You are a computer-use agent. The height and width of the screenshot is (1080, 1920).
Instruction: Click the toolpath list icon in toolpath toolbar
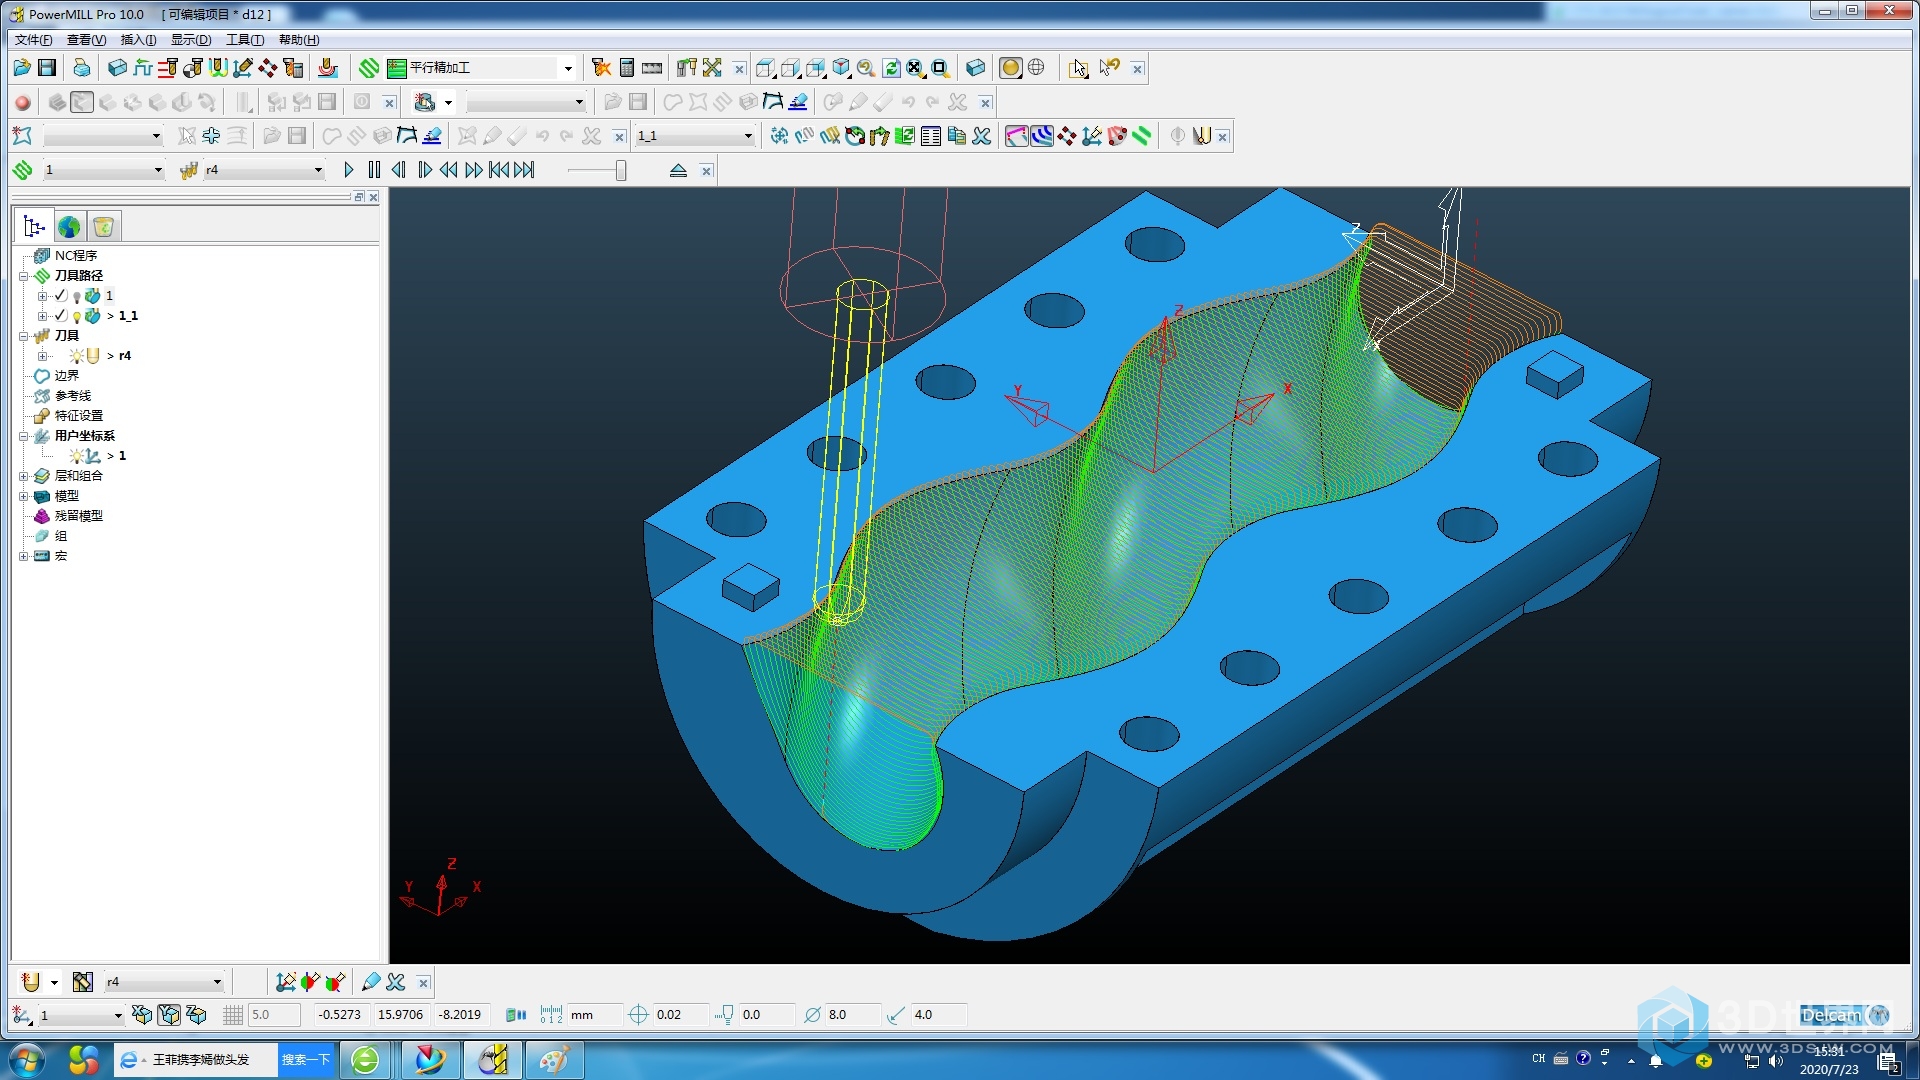pyautogui.click(x=931, y=136)
